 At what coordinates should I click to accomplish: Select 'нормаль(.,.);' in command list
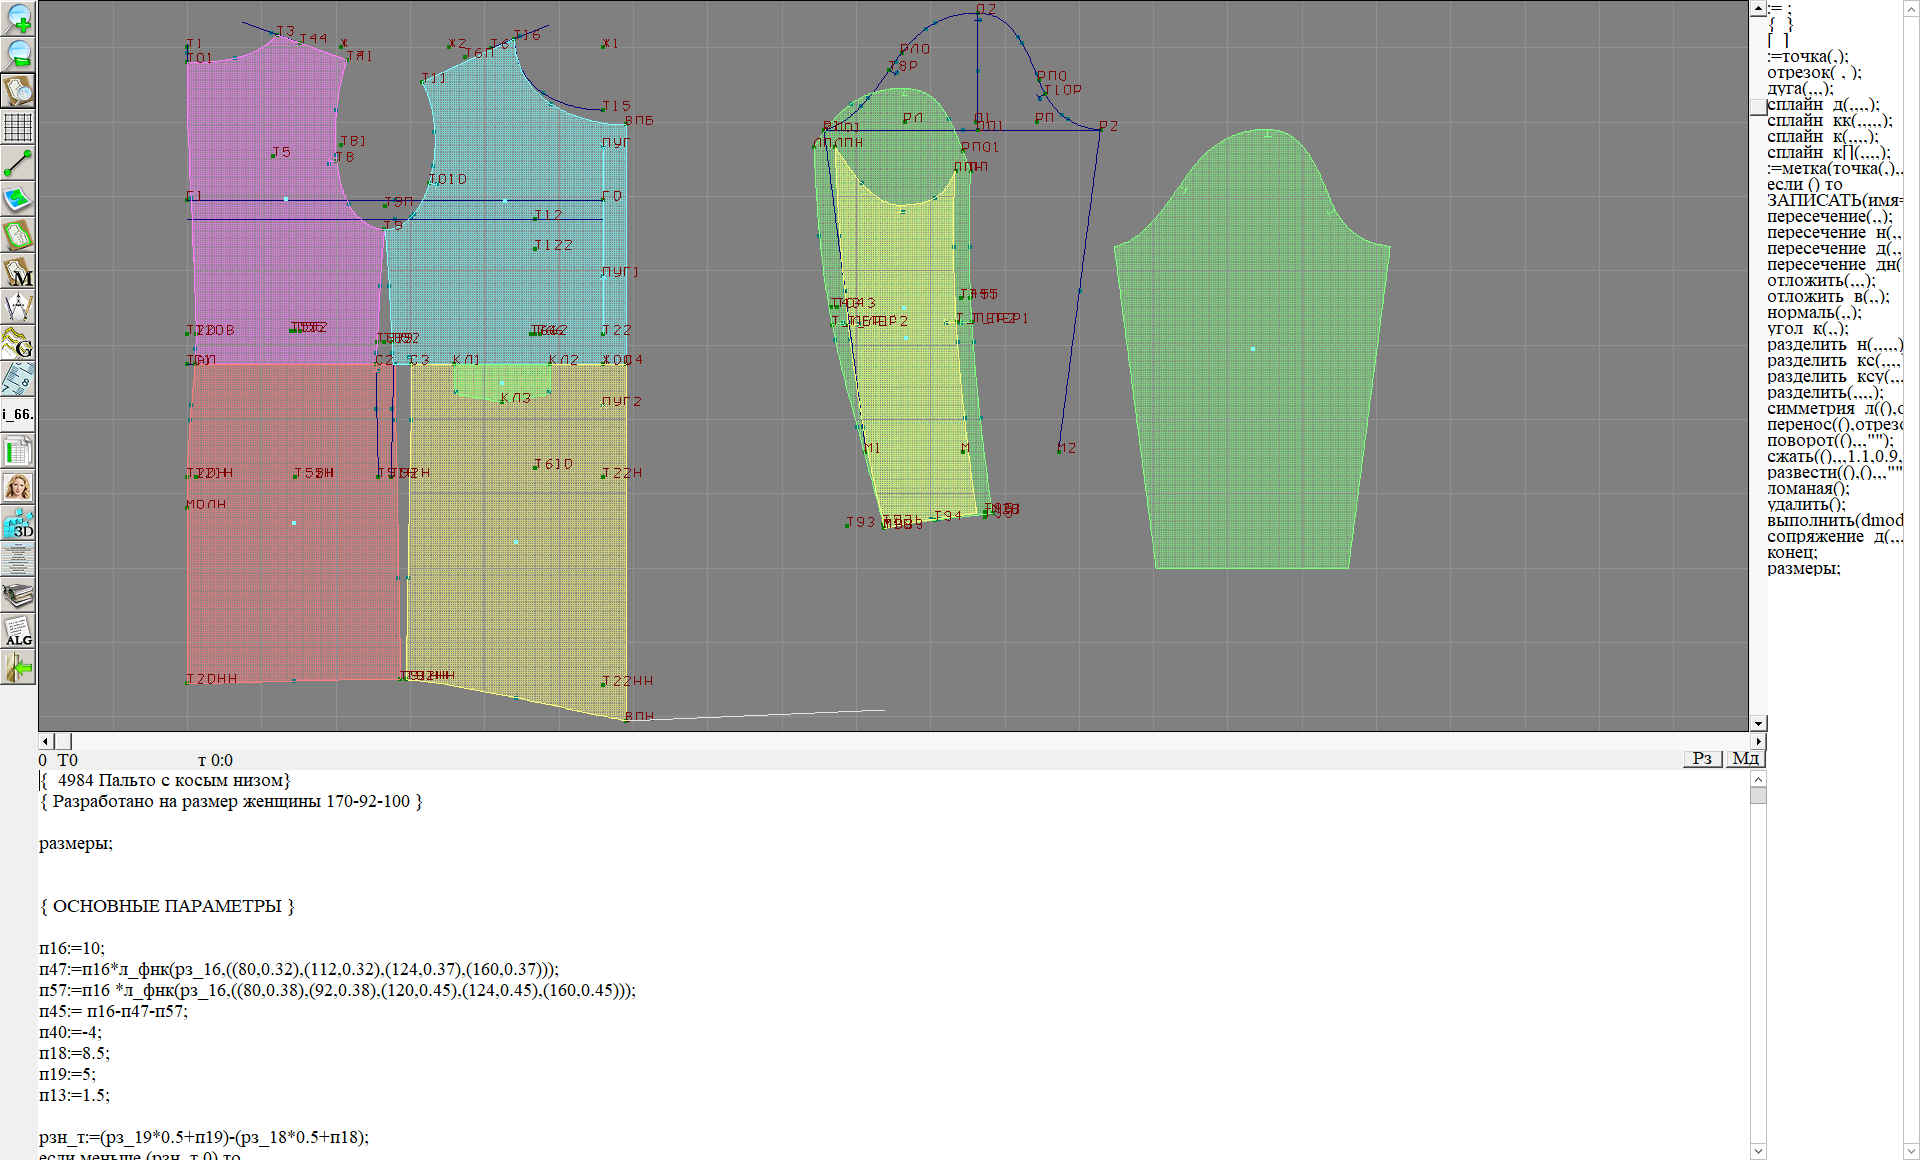pos(1813,313)
